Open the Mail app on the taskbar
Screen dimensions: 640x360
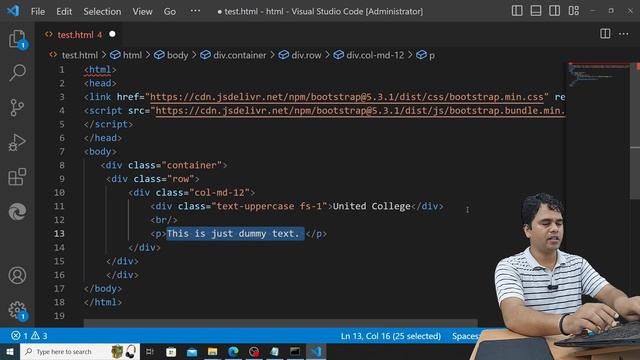coord(192,351)
